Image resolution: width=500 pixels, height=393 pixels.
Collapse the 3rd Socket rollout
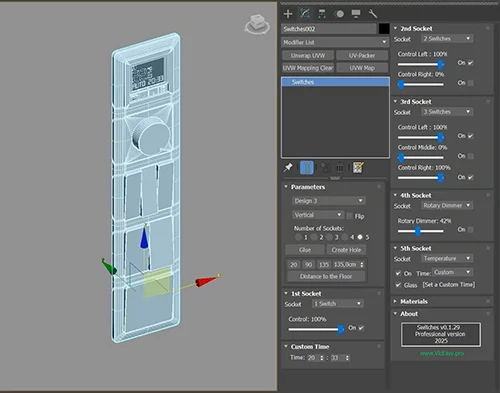(x=415, y=102)
